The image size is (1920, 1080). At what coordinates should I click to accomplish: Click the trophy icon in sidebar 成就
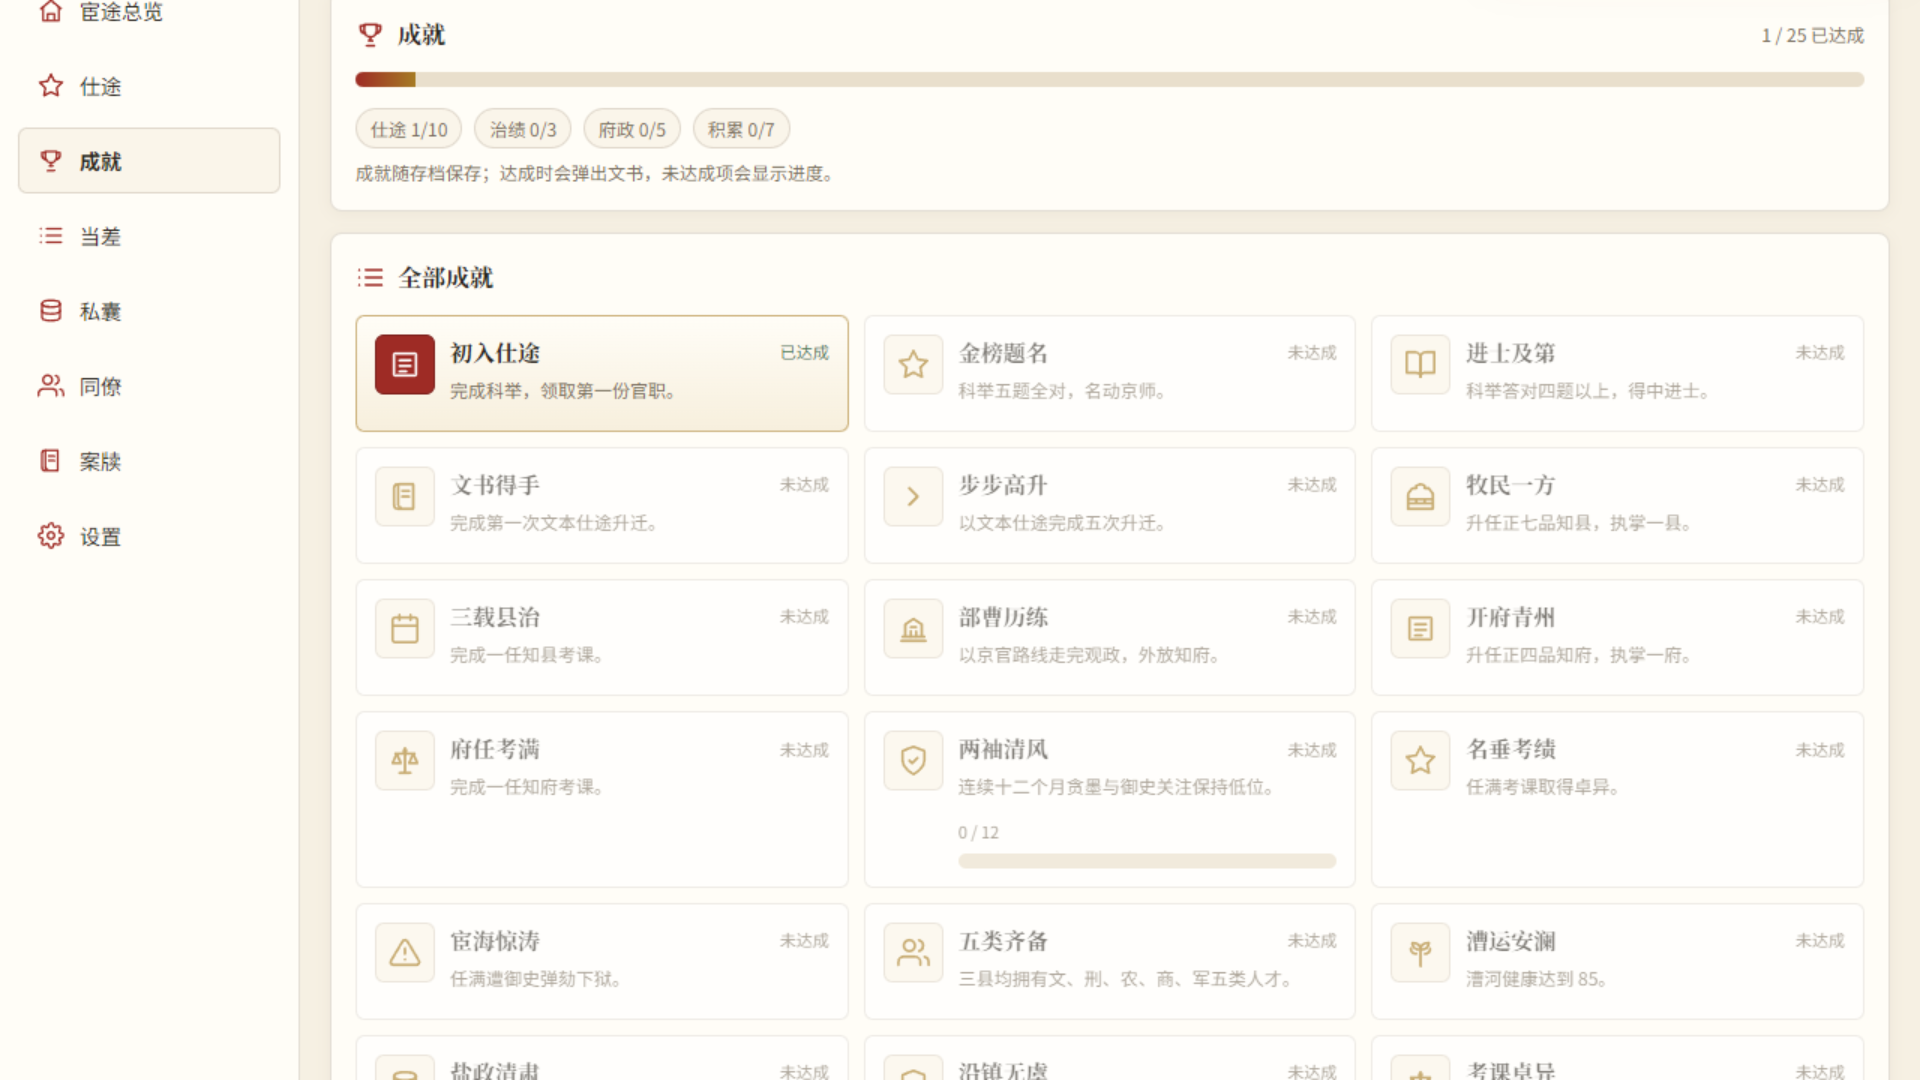tap(51, 161)
